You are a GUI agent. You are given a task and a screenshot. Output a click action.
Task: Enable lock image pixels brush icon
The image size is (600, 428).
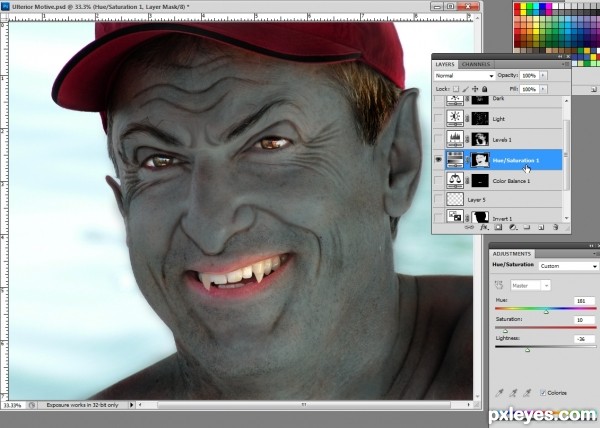pos(466,89)
